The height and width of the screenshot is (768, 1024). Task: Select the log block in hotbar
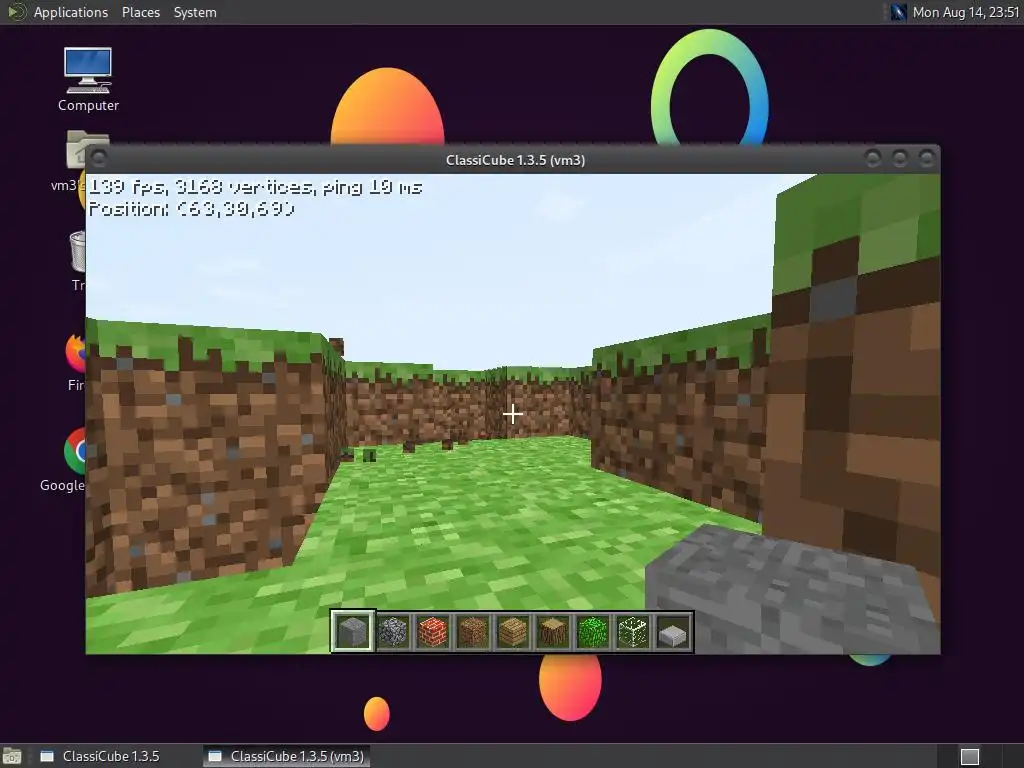[x=552, y=632]
